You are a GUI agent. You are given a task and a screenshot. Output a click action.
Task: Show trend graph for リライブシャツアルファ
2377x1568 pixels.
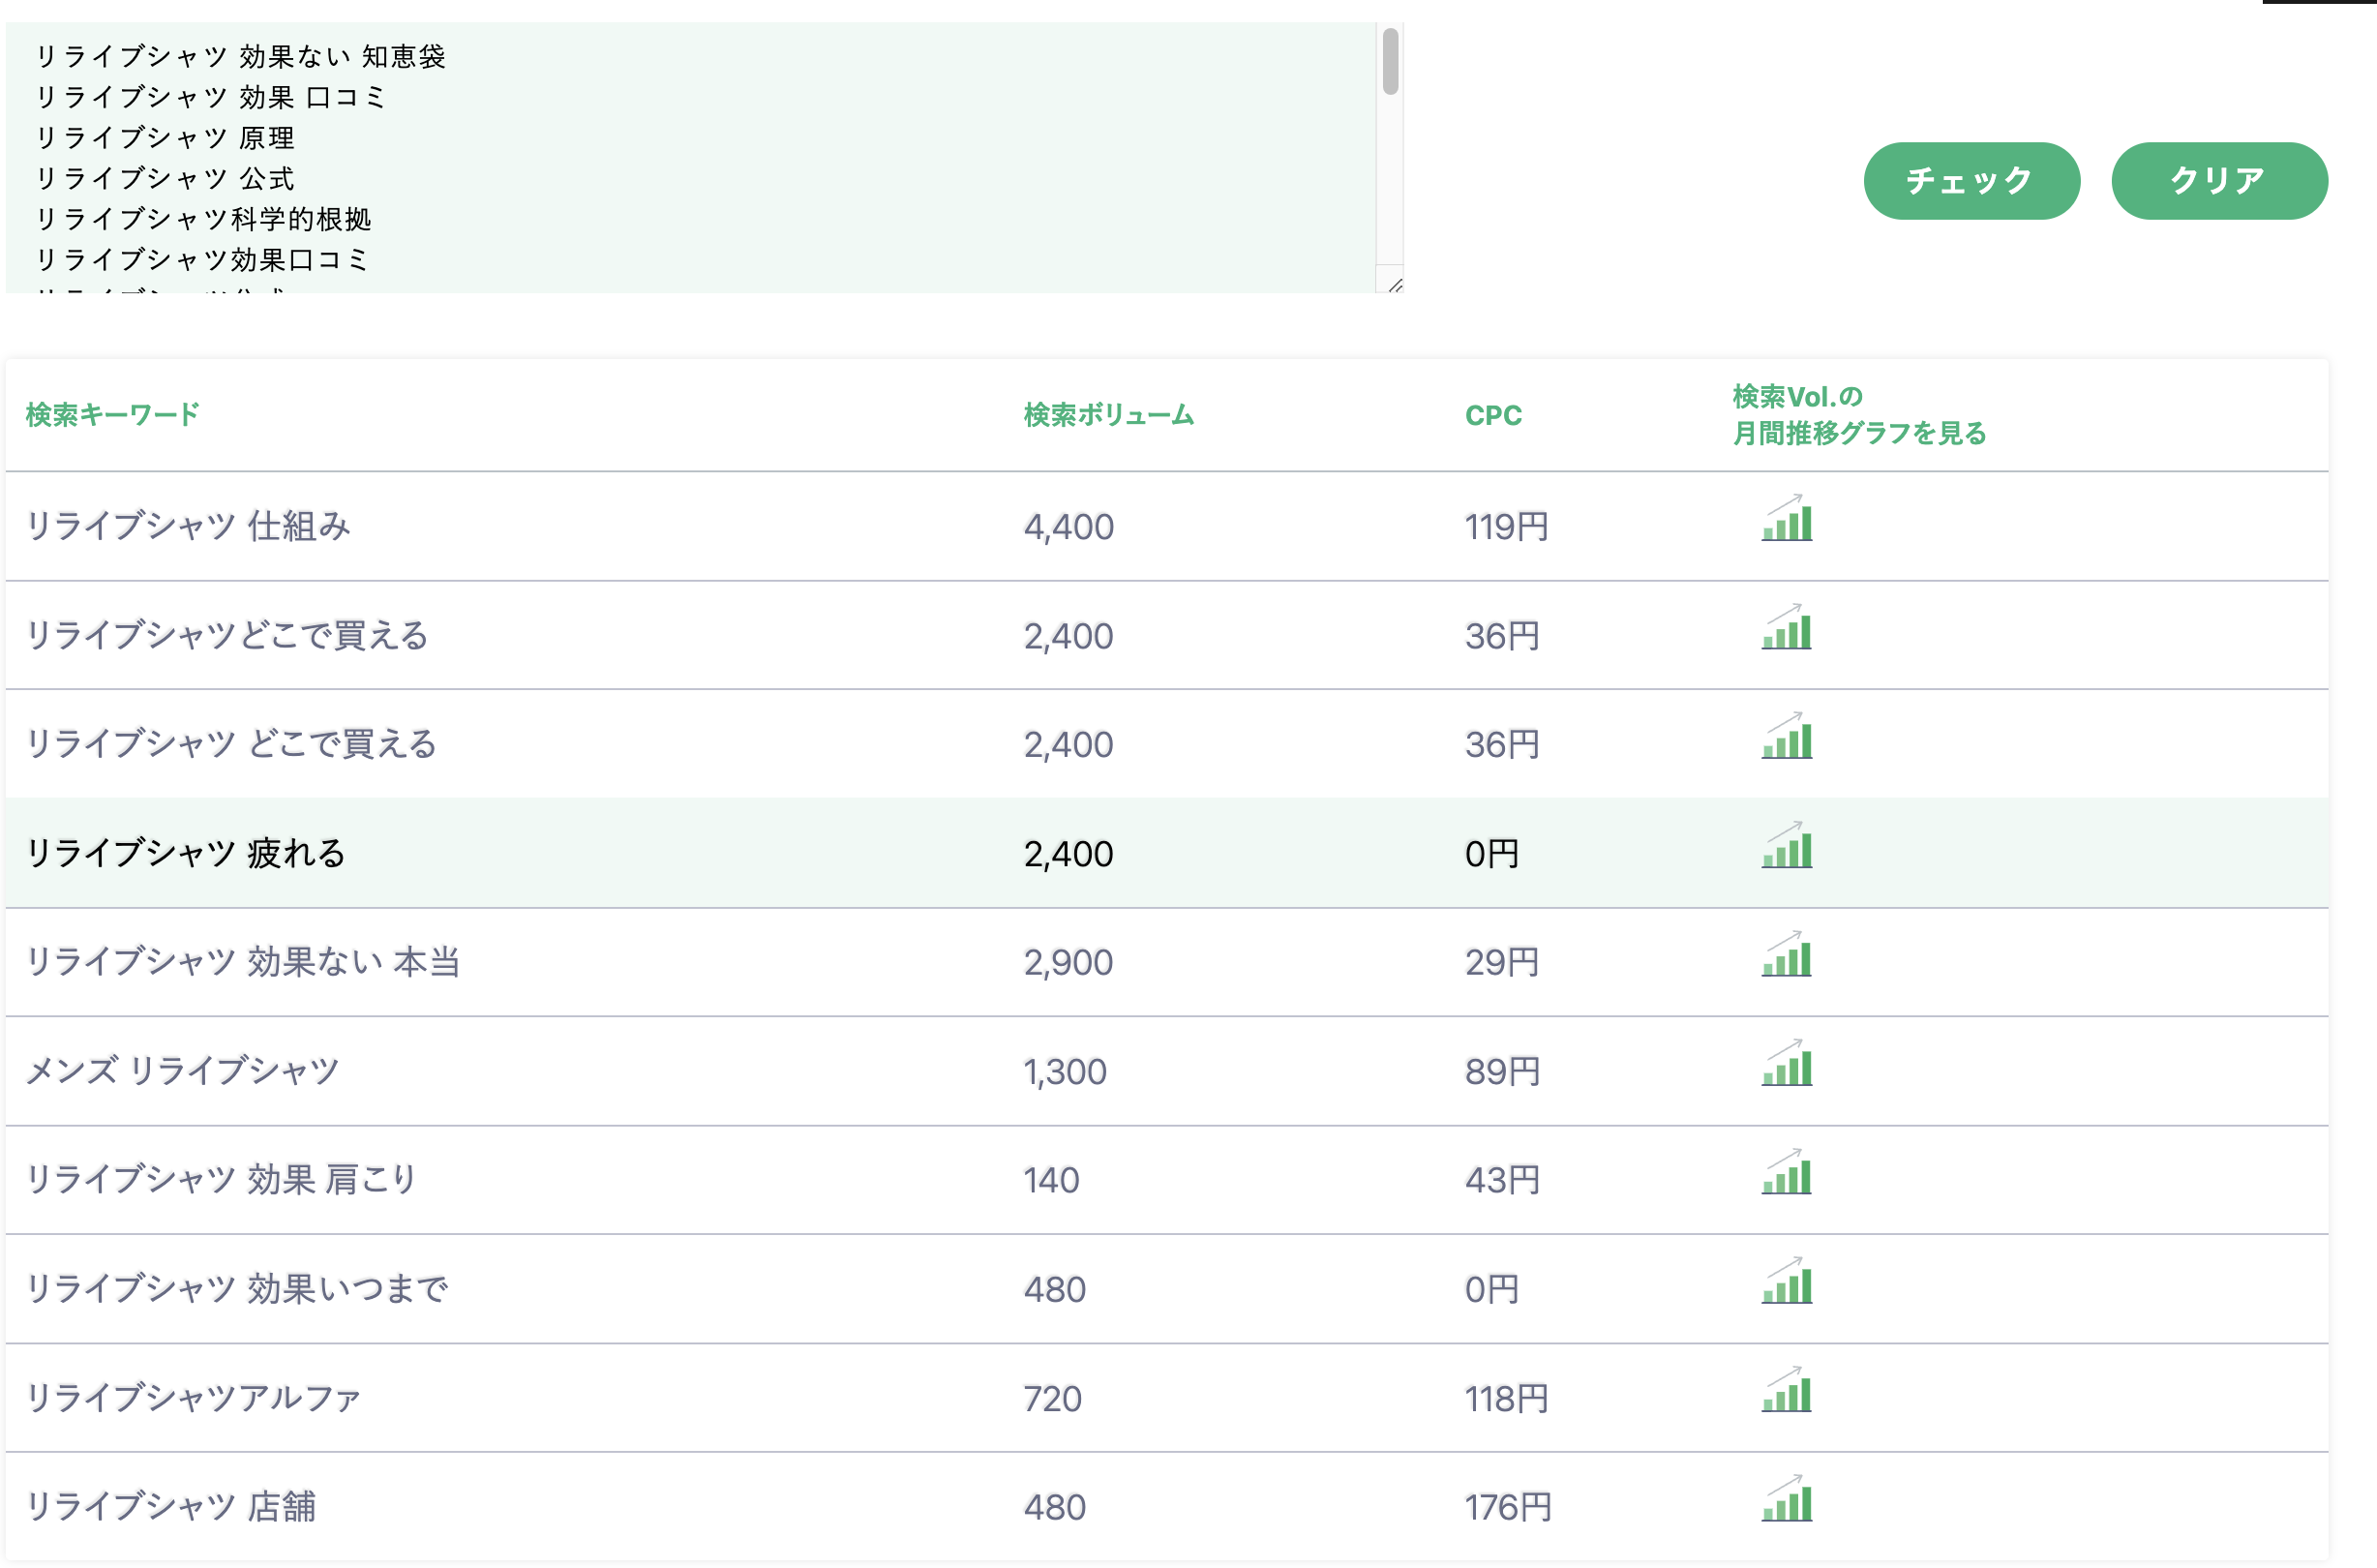coord(1787,1392)
